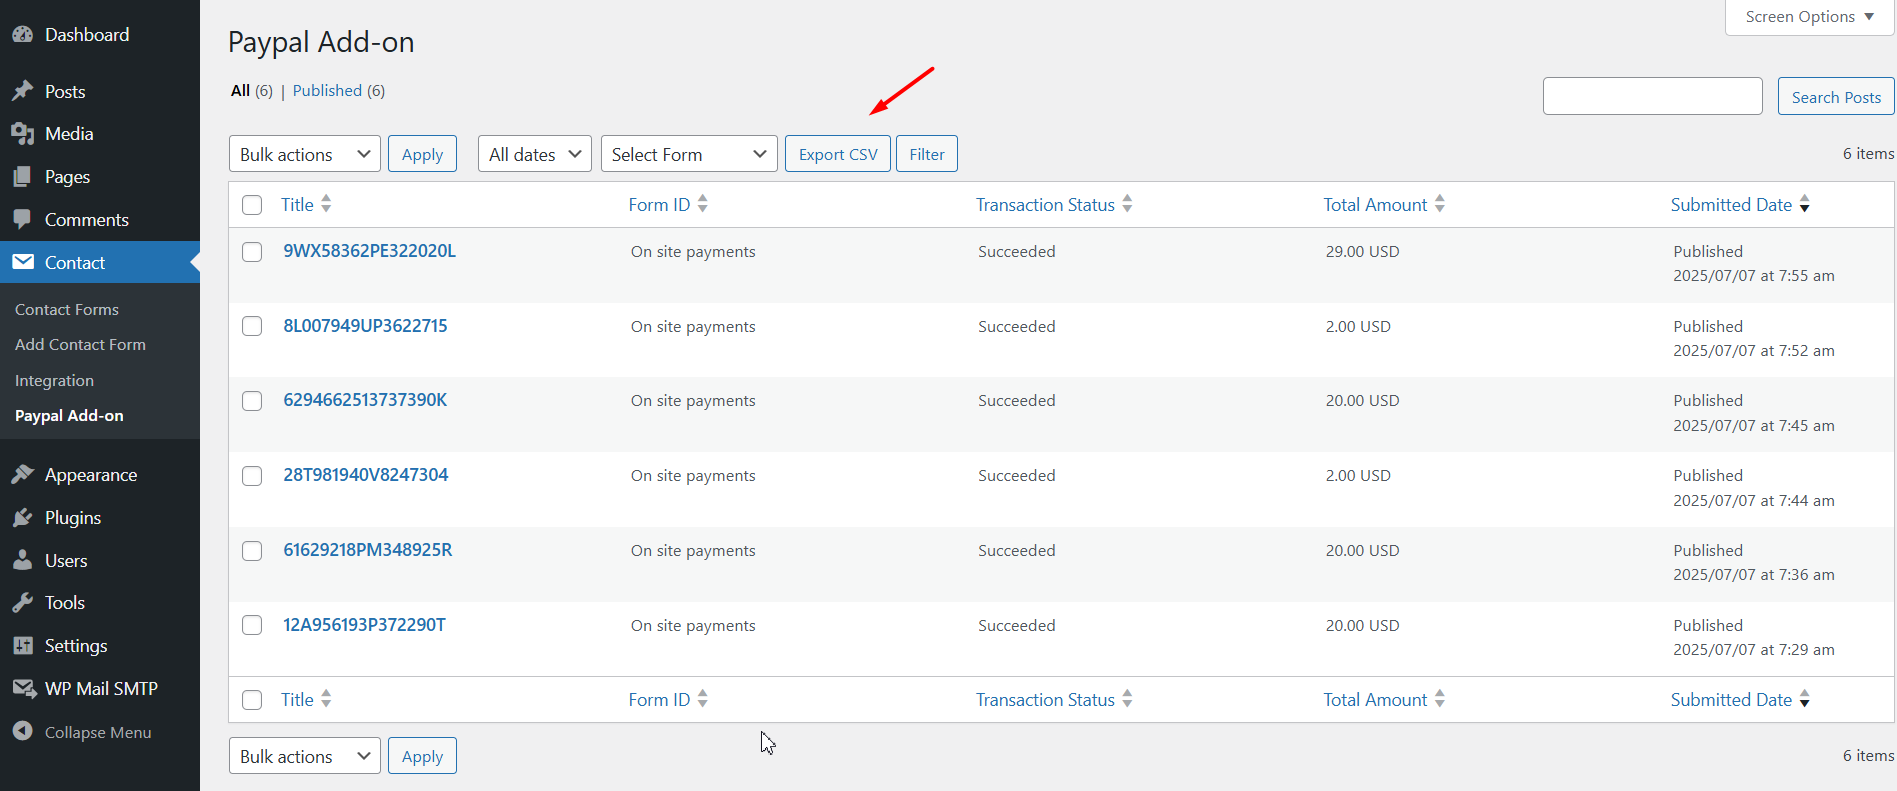Open the All dates dropdown

coord(535,154)
